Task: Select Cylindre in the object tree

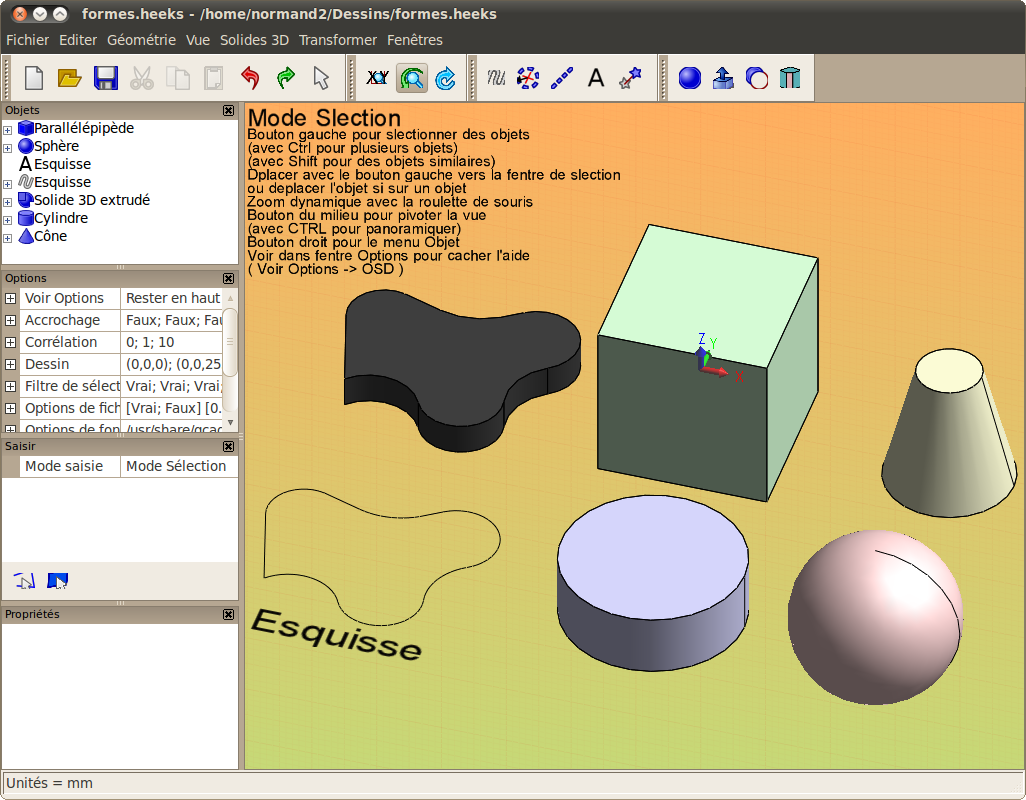Action: click(61, 218)
